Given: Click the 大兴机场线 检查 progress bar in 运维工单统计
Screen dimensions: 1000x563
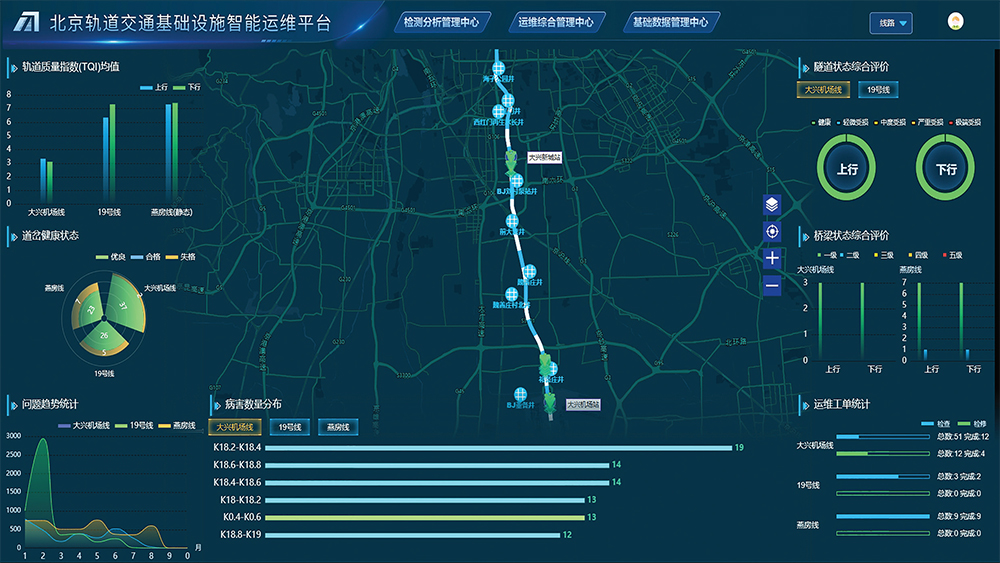Looking at the screenshot, I should pos(882,436).
